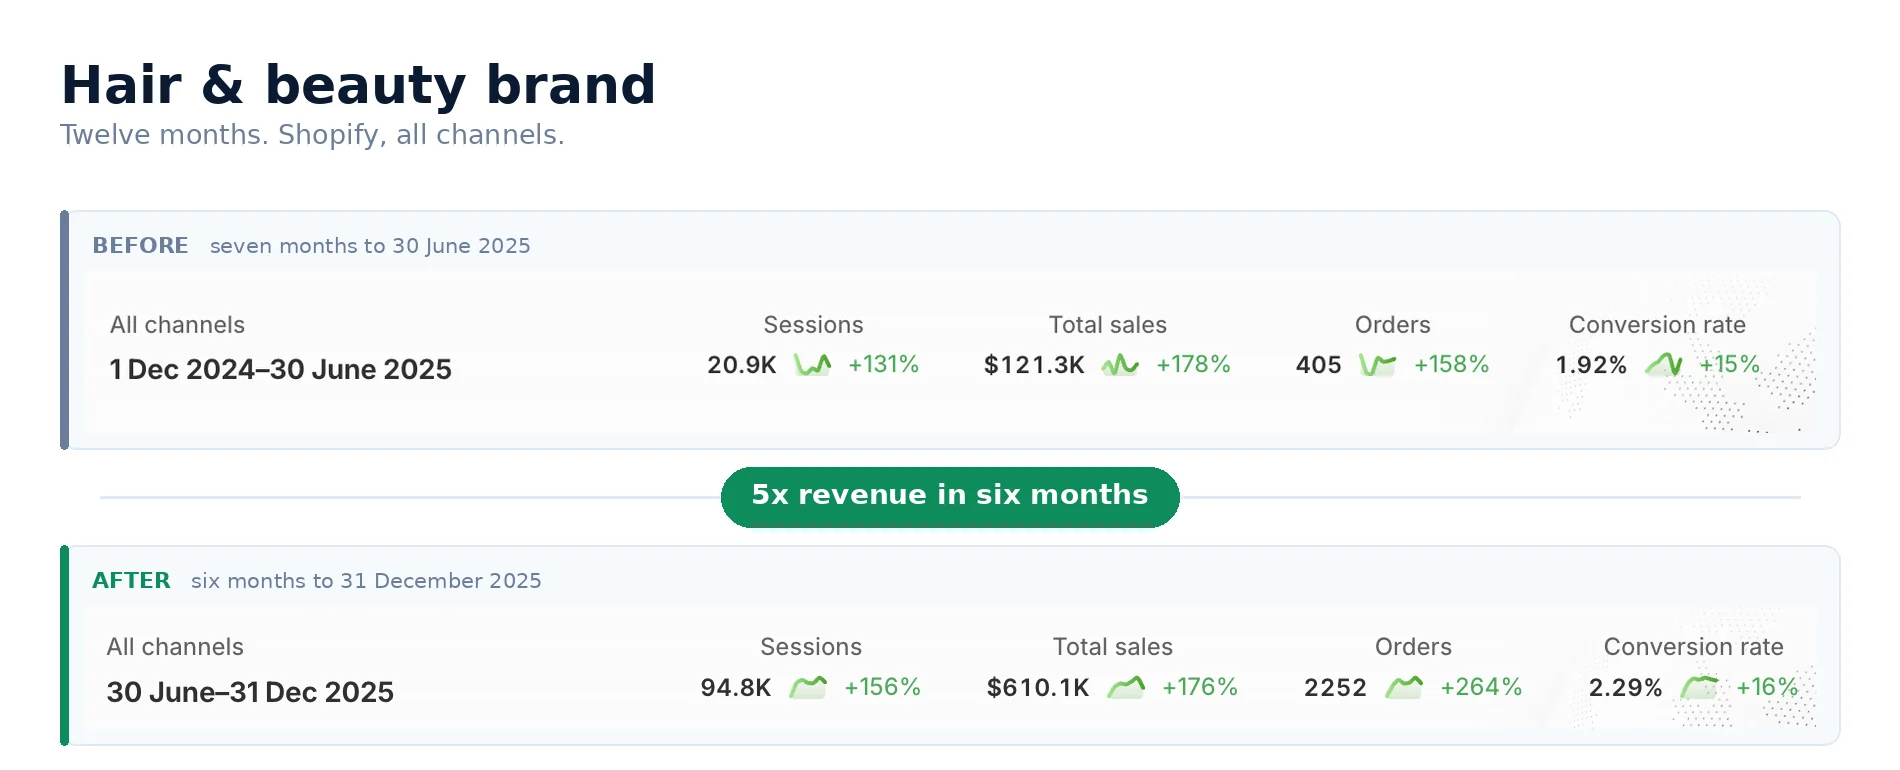Click the orders value 405
The width and height of the screenshot is (1900, 770).
coord(1319,365)
